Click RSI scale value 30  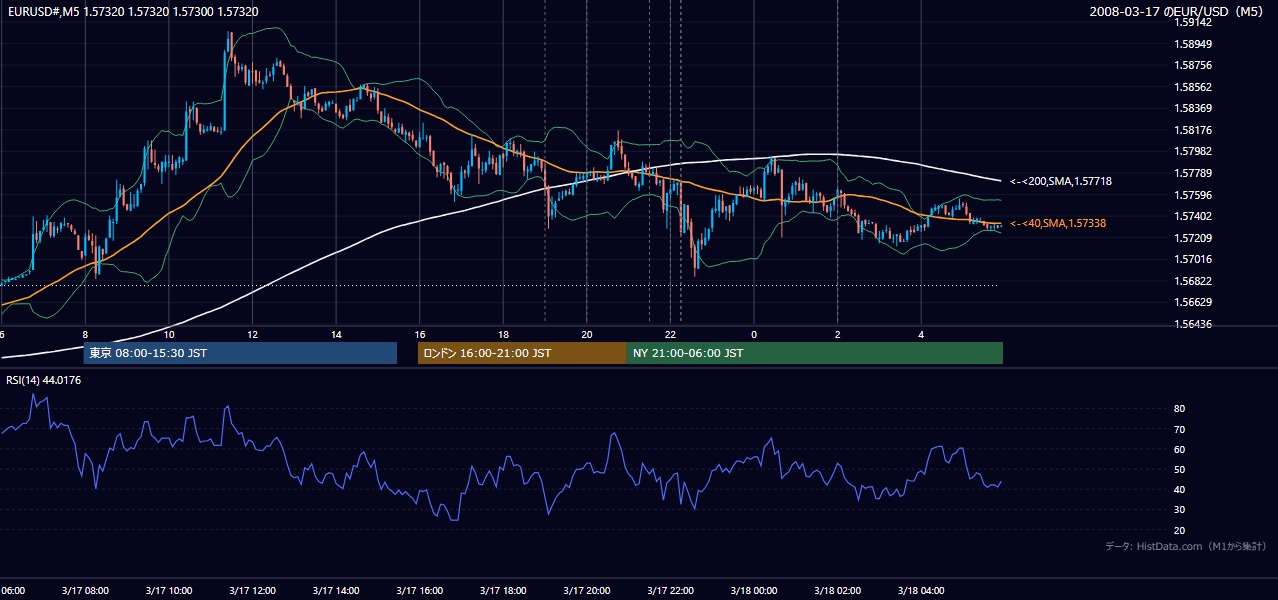(x=1179, y=510)
